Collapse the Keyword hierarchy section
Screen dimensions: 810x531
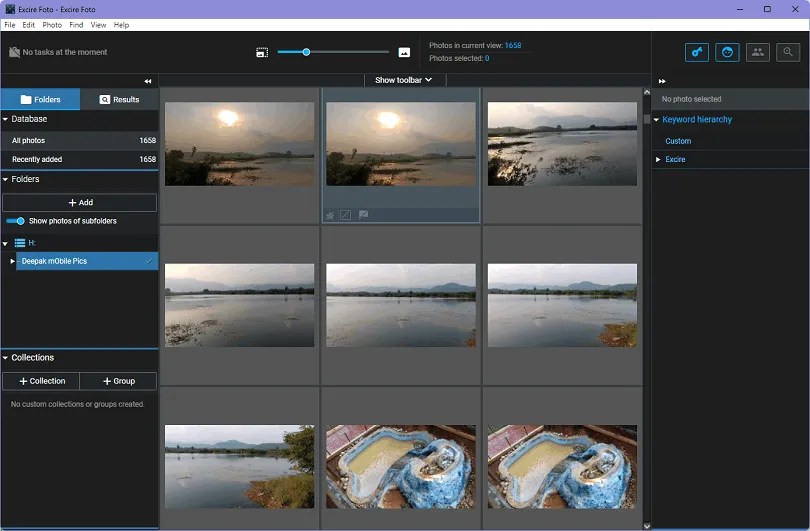click(x=657, y=120)
